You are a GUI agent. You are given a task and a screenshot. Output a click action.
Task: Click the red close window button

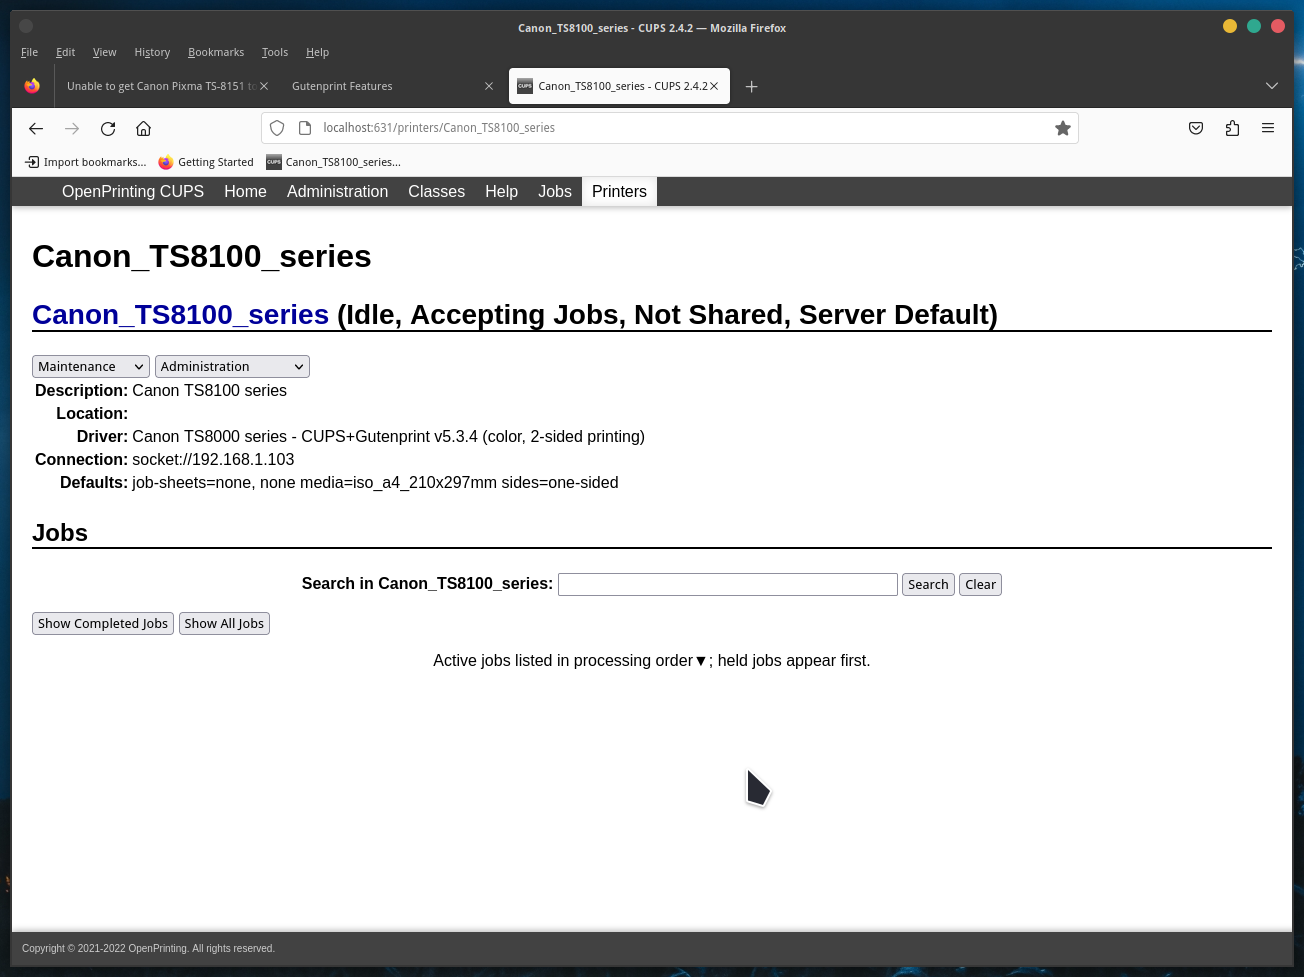pyautogui.click(x=1278, y=26)
